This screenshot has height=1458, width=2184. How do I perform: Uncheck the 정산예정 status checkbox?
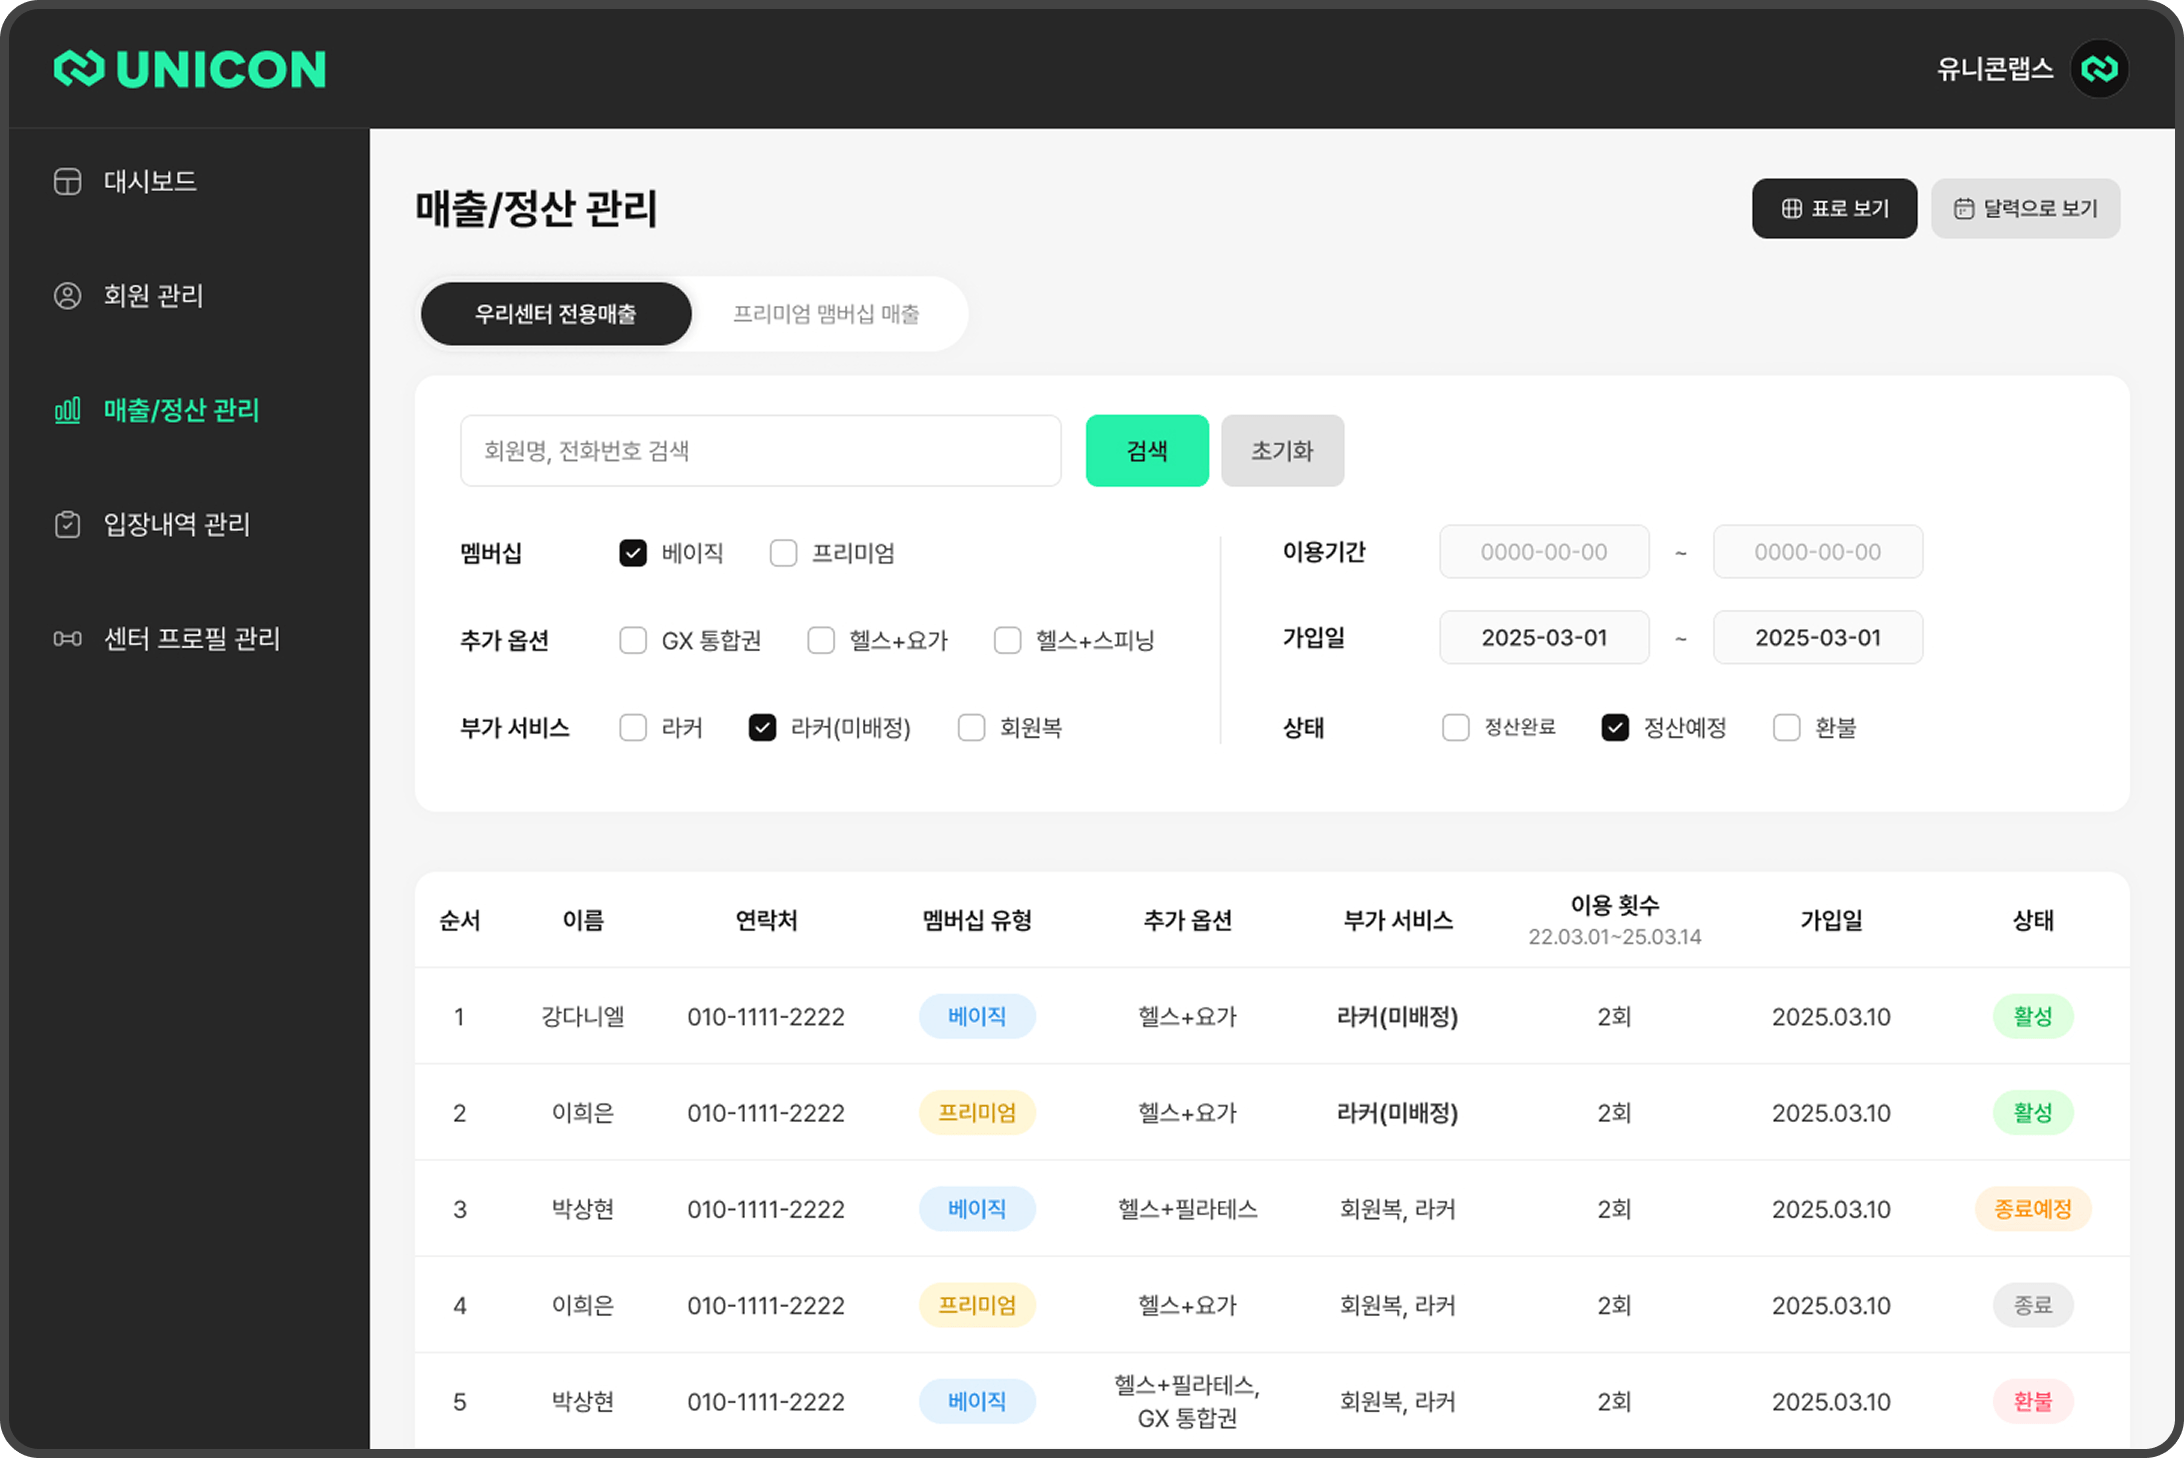[1614, 728]
